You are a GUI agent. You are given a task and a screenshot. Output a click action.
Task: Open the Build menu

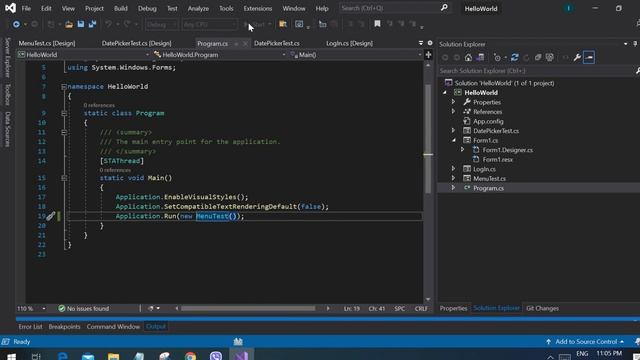[121, 8]
